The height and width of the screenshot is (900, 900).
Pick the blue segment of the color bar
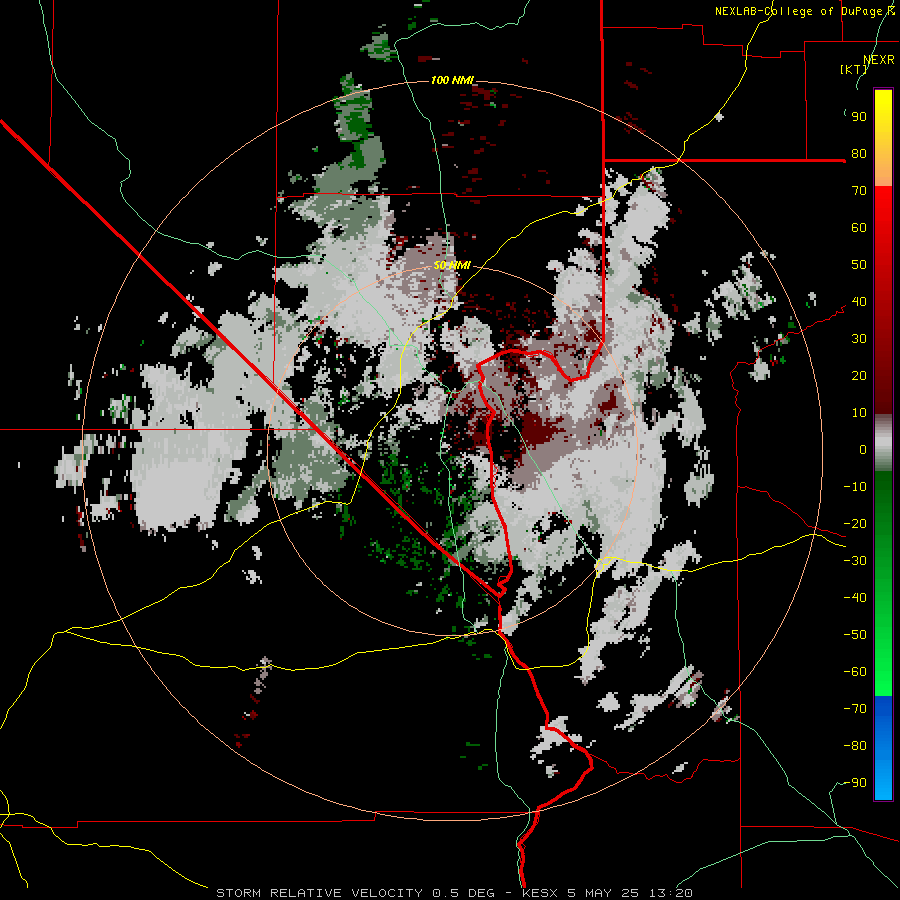(883, 748)
